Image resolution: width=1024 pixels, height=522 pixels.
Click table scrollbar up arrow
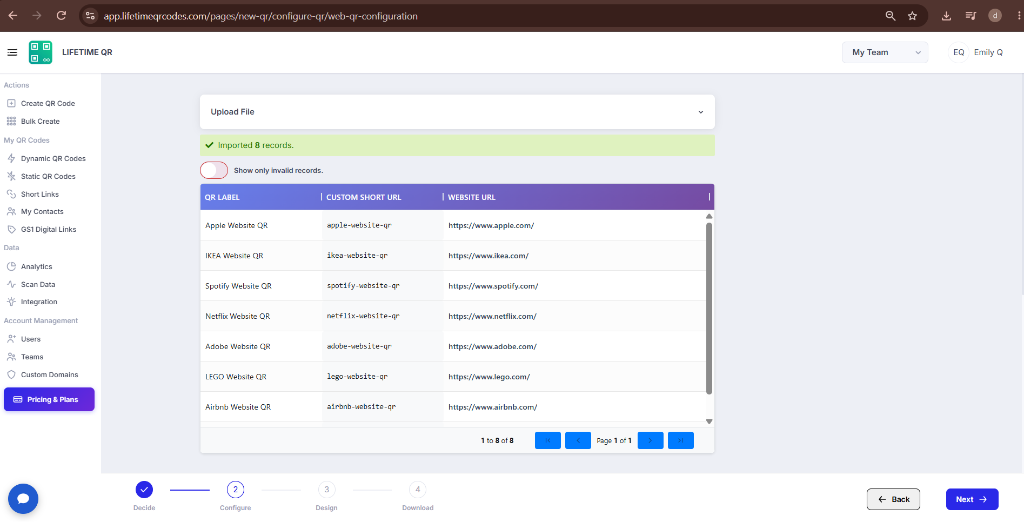tap(709, 216)
